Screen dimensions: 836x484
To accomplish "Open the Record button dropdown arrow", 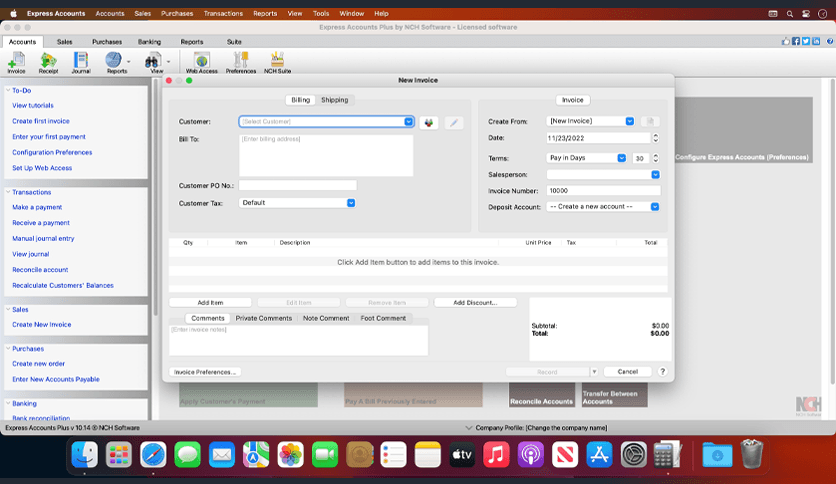I will [x=594, y=372].
